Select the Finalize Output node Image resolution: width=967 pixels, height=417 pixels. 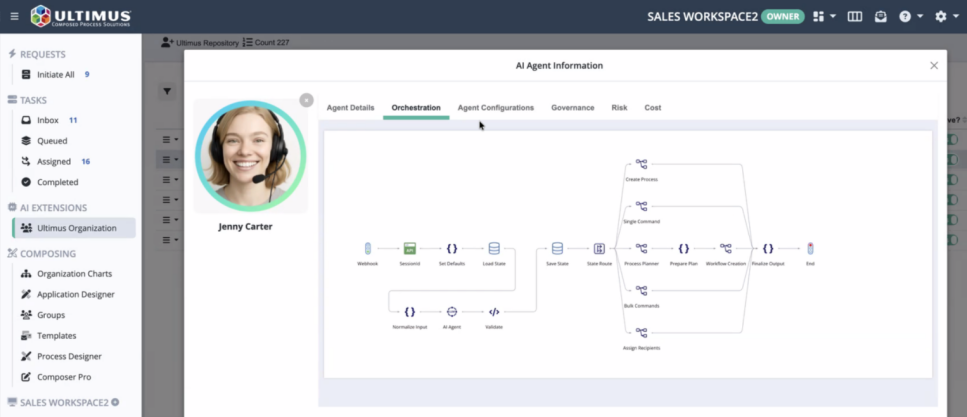(x=768, y=249)
